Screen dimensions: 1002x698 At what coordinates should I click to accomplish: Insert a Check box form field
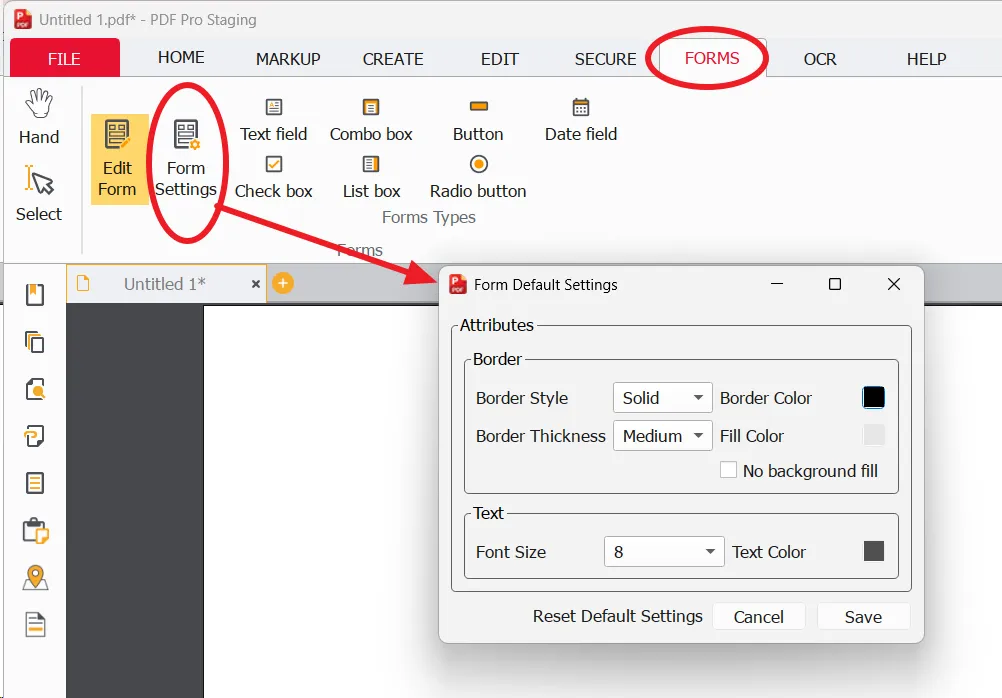[x=274, y=178]
